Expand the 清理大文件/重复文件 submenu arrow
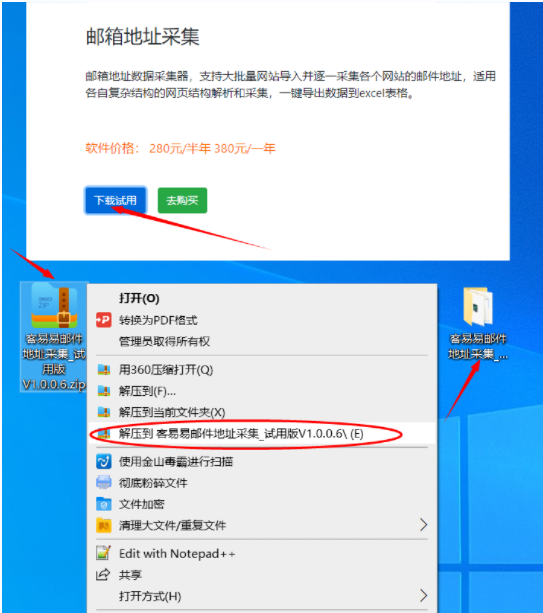The height and width of the screenshot is (613, 543). pos(423,525)
